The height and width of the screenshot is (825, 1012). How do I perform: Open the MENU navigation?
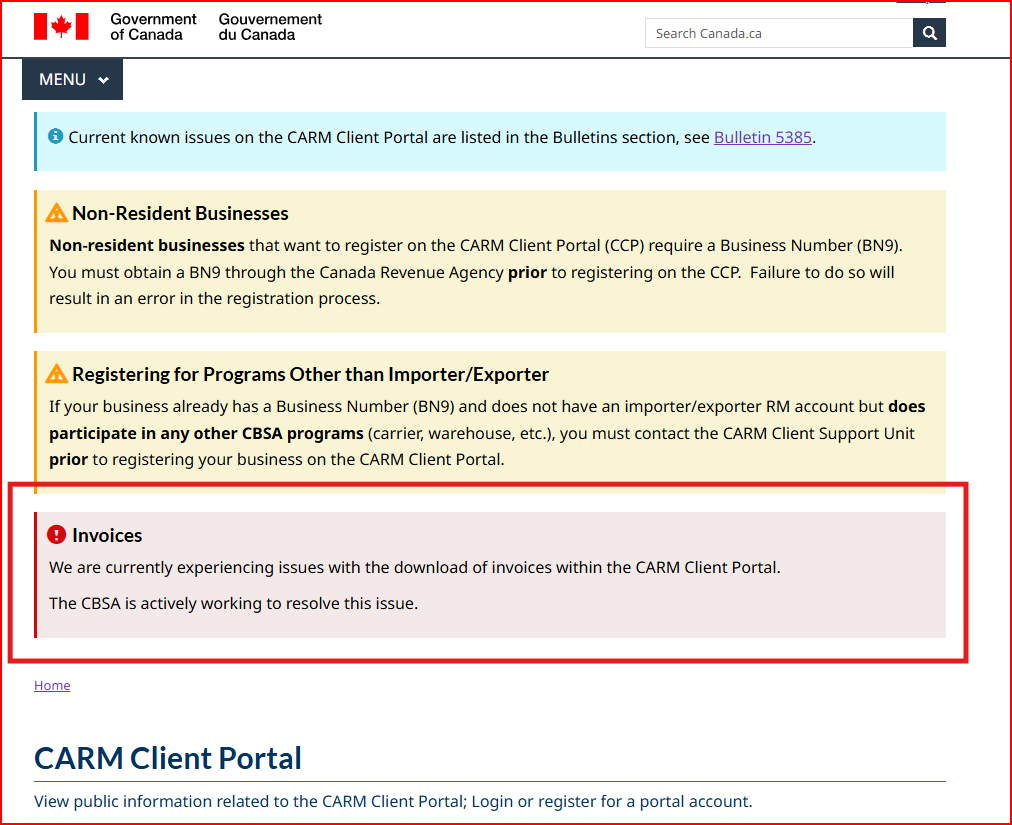(63, 79)
